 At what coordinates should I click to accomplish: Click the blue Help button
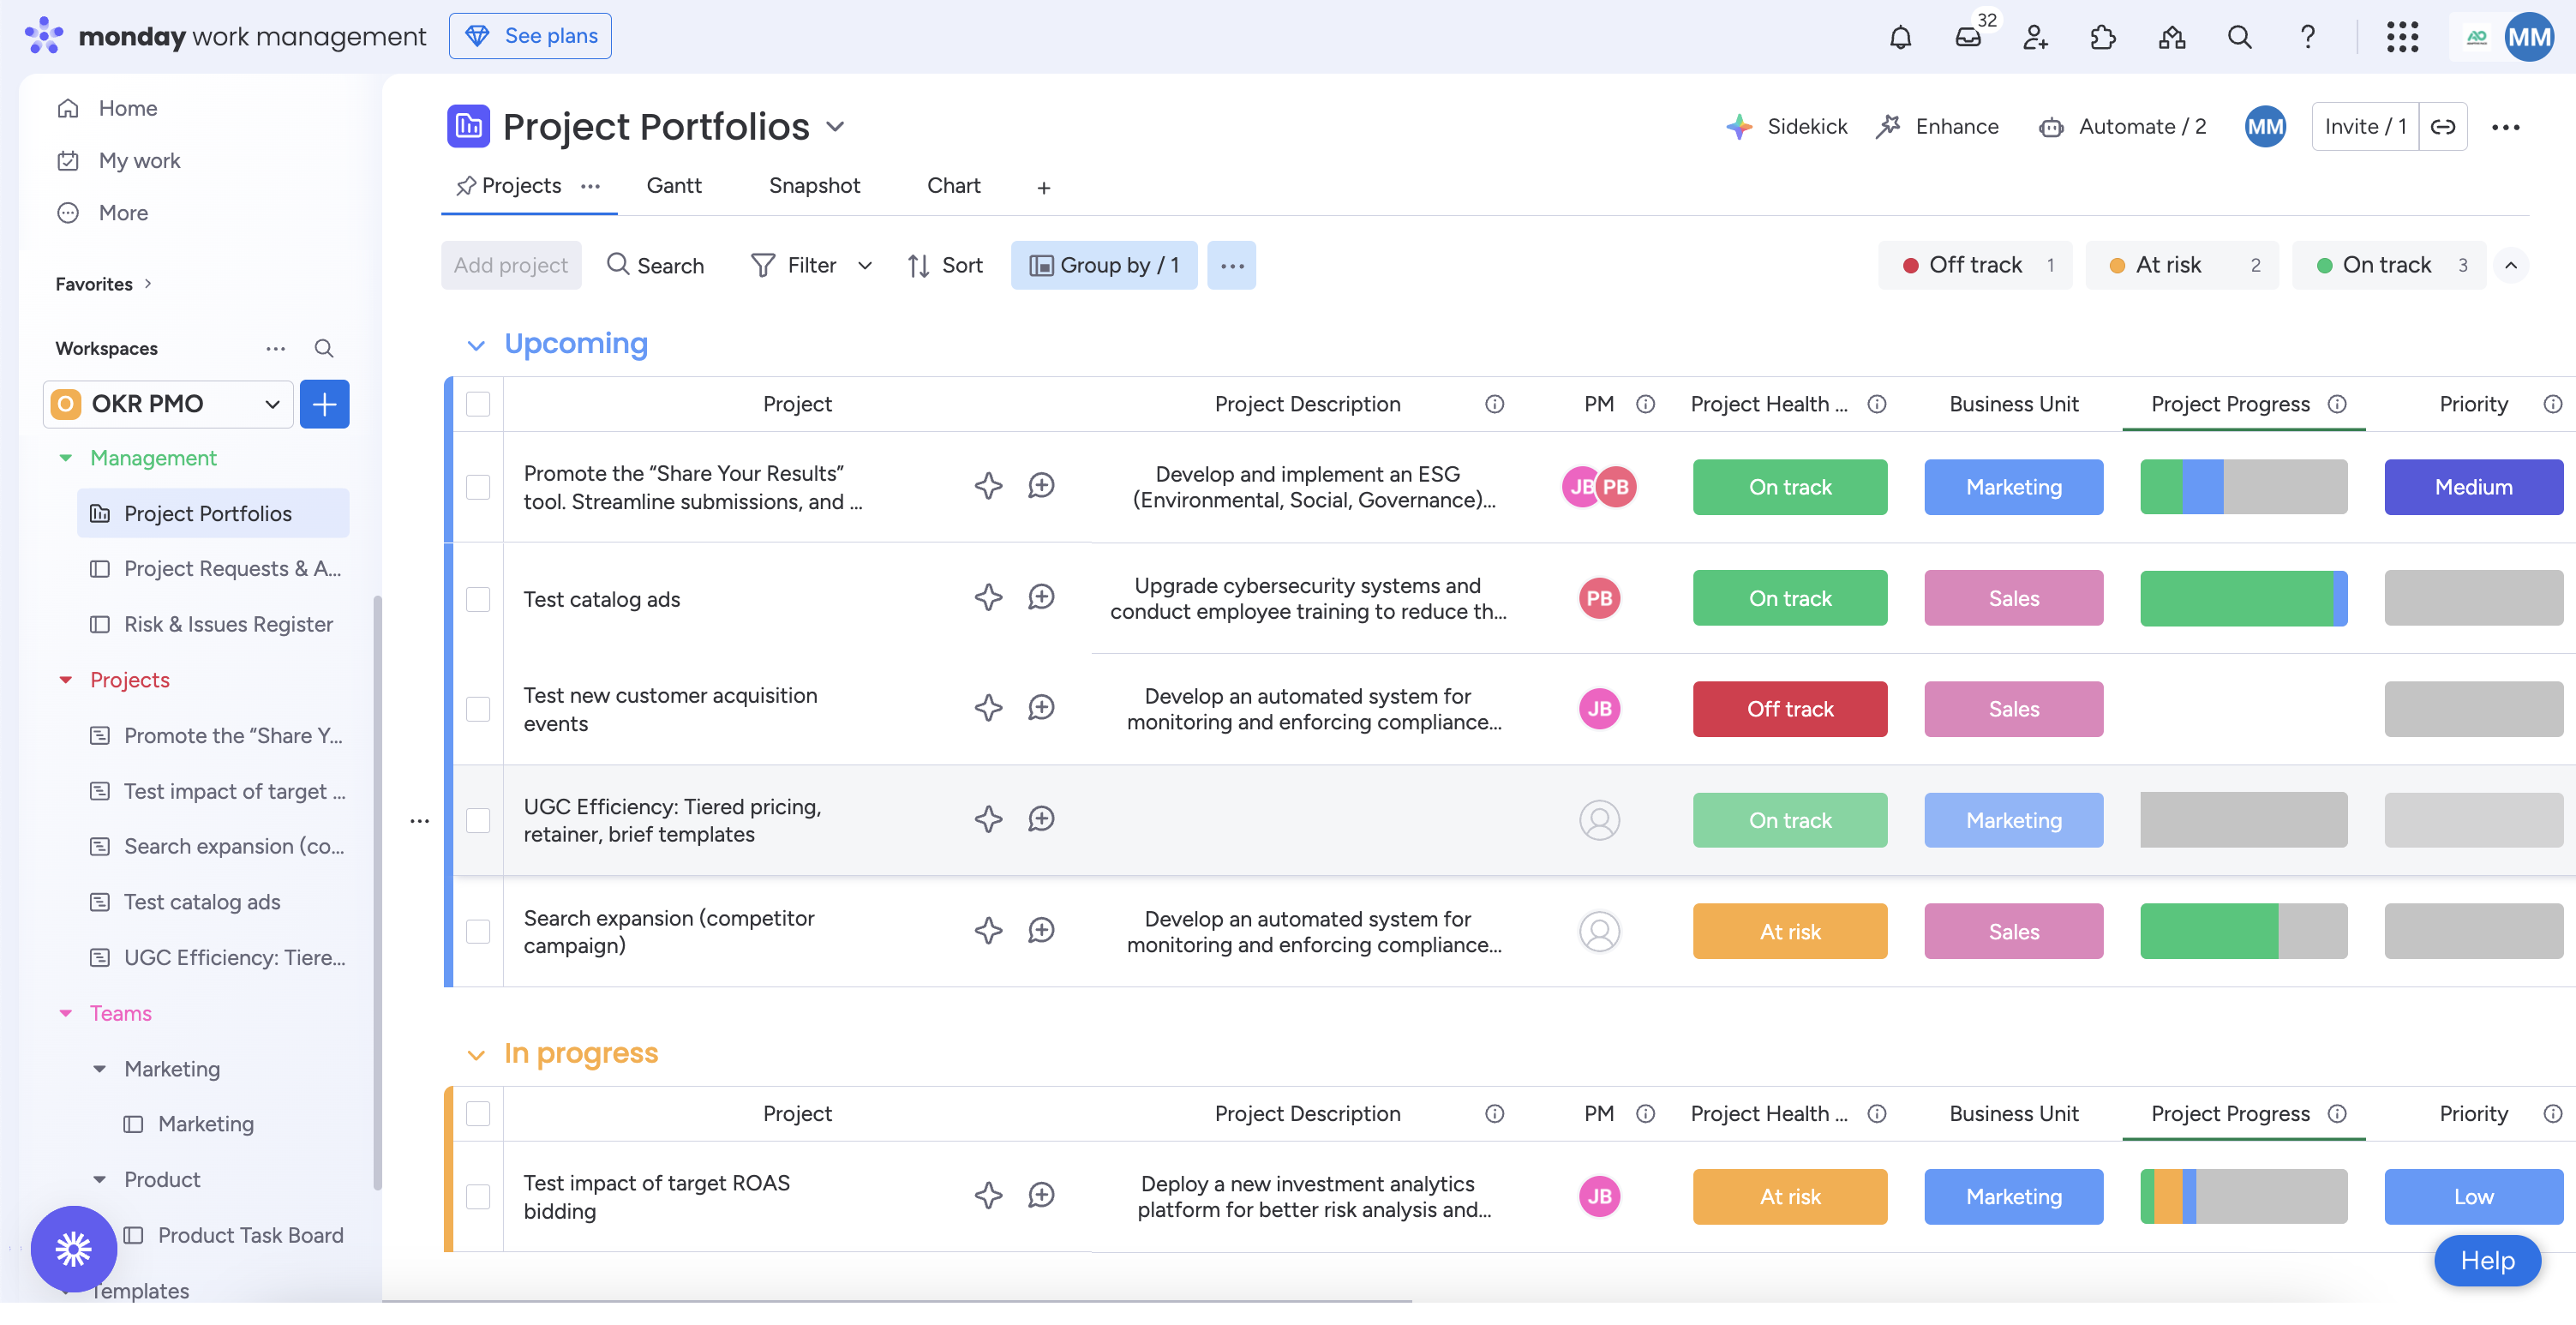[x=2487, y=1261]
